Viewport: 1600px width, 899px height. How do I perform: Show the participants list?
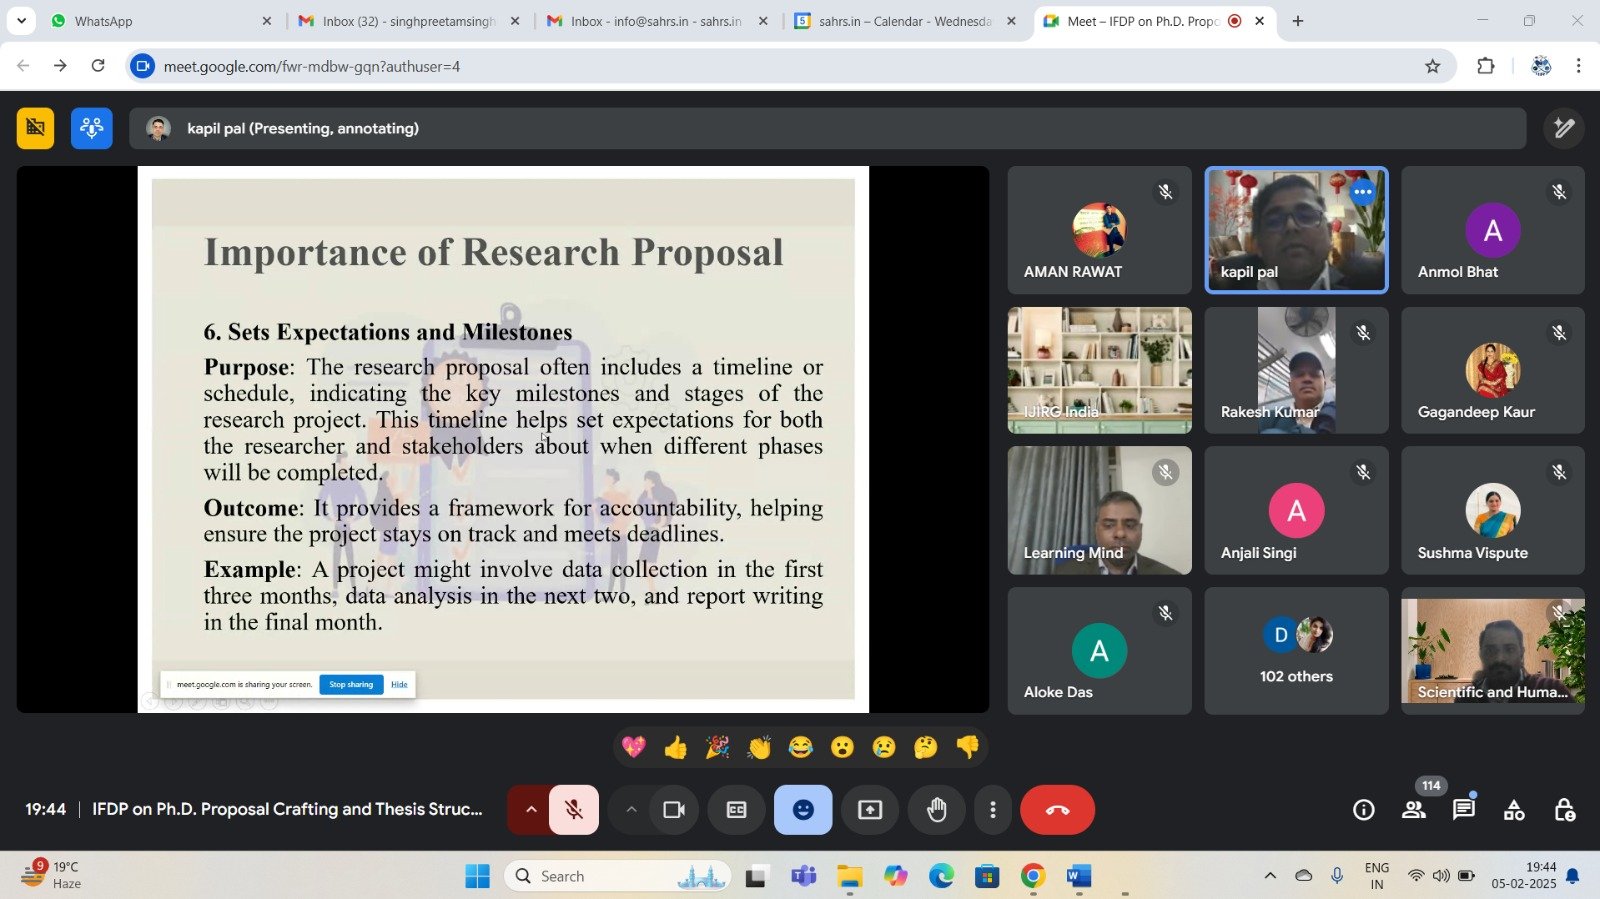[1413, 810]
